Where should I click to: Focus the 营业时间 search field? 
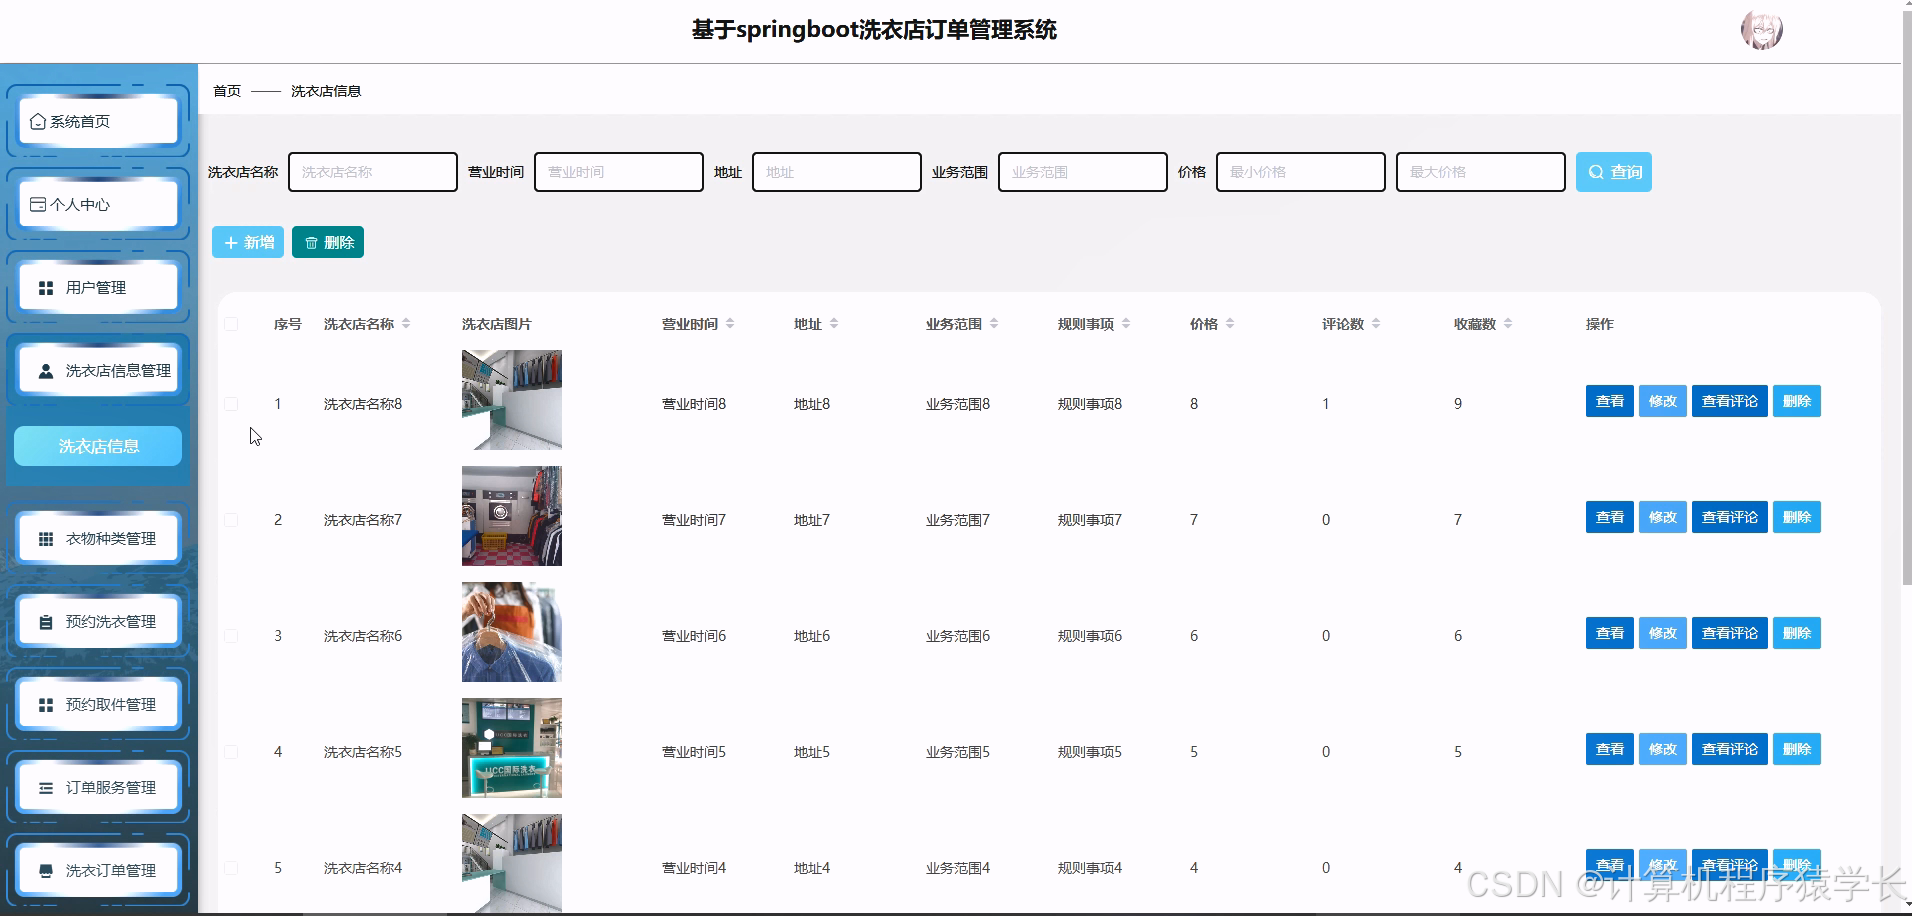tap(619, 172)
